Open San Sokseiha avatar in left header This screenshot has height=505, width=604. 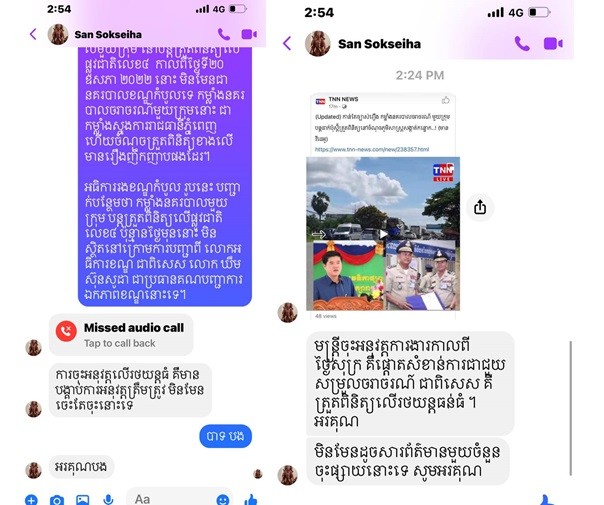tap(58, 34)
